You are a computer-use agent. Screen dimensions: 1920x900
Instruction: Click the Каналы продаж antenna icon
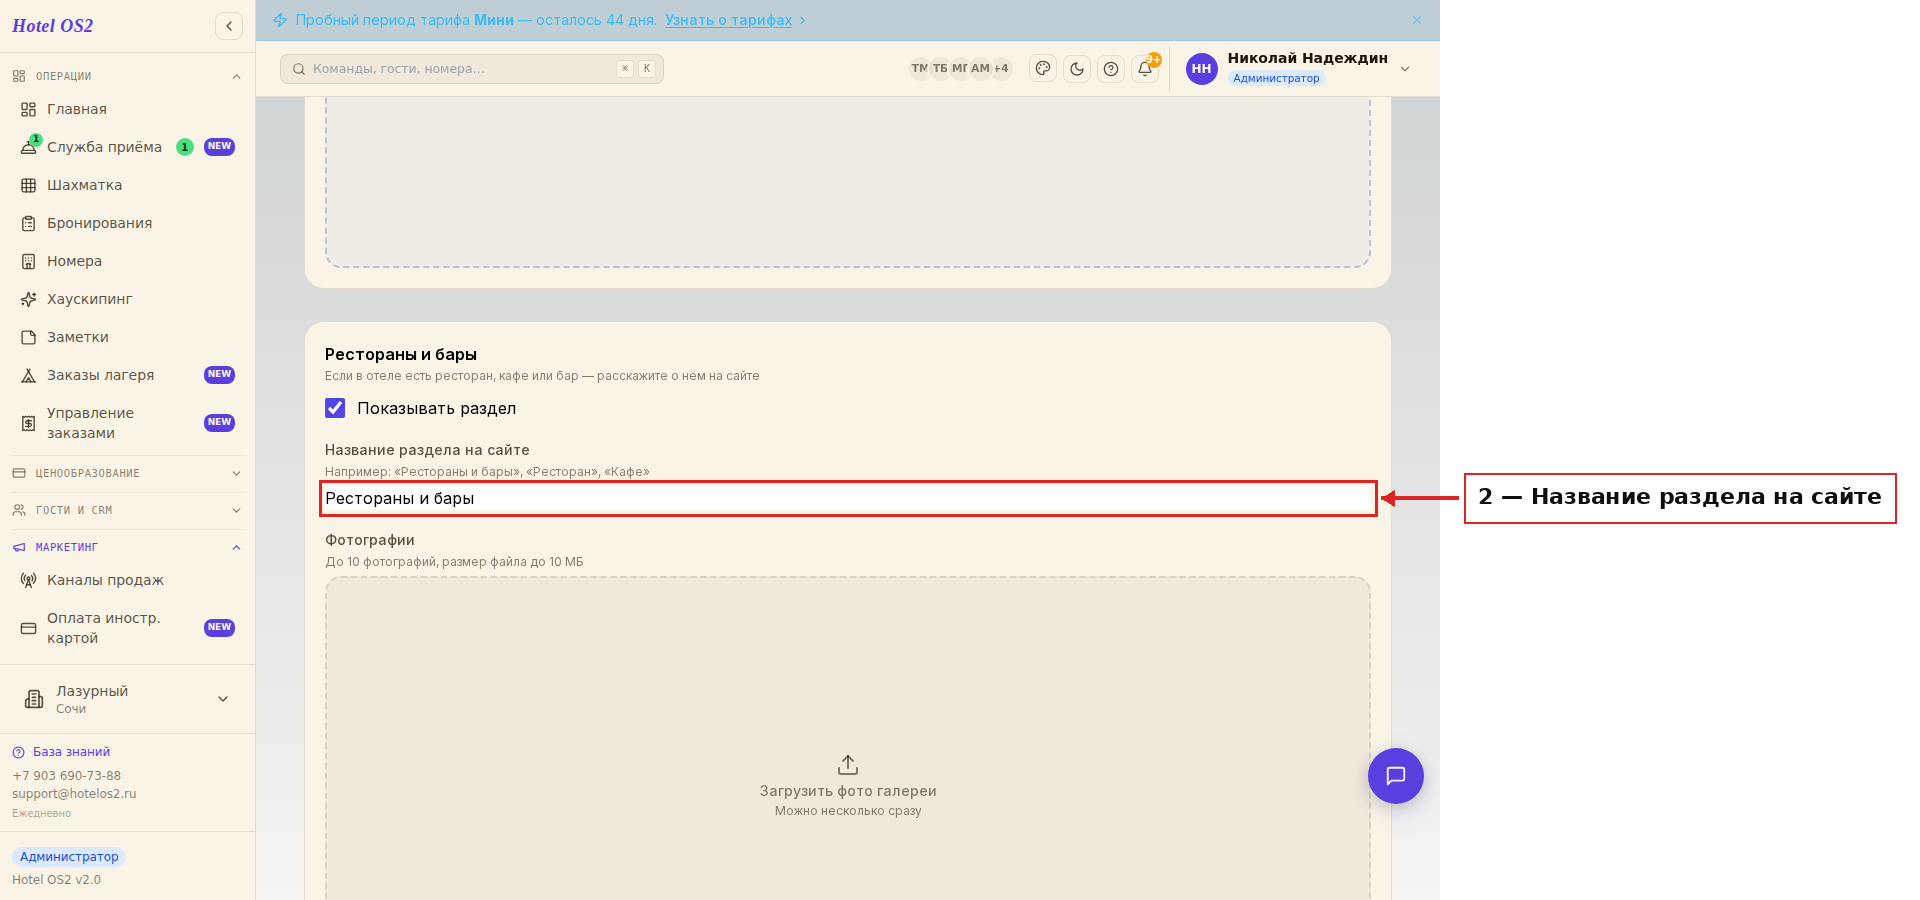point(29,580)
